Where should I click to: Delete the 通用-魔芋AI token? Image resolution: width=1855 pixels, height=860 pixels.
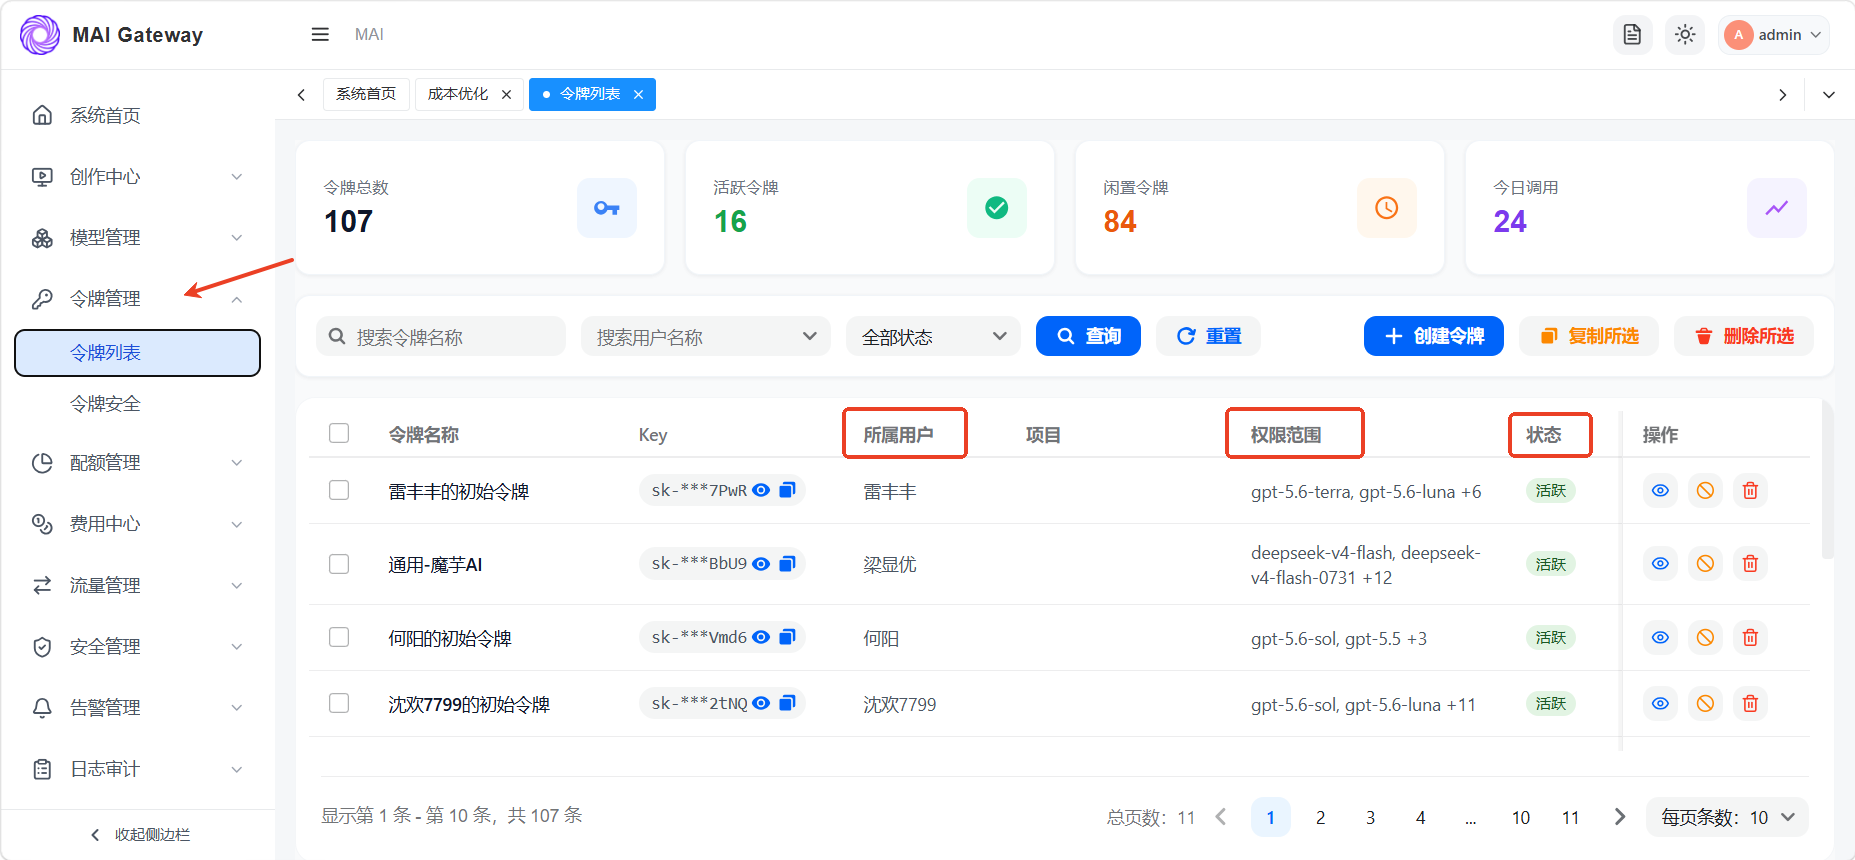1750,564
